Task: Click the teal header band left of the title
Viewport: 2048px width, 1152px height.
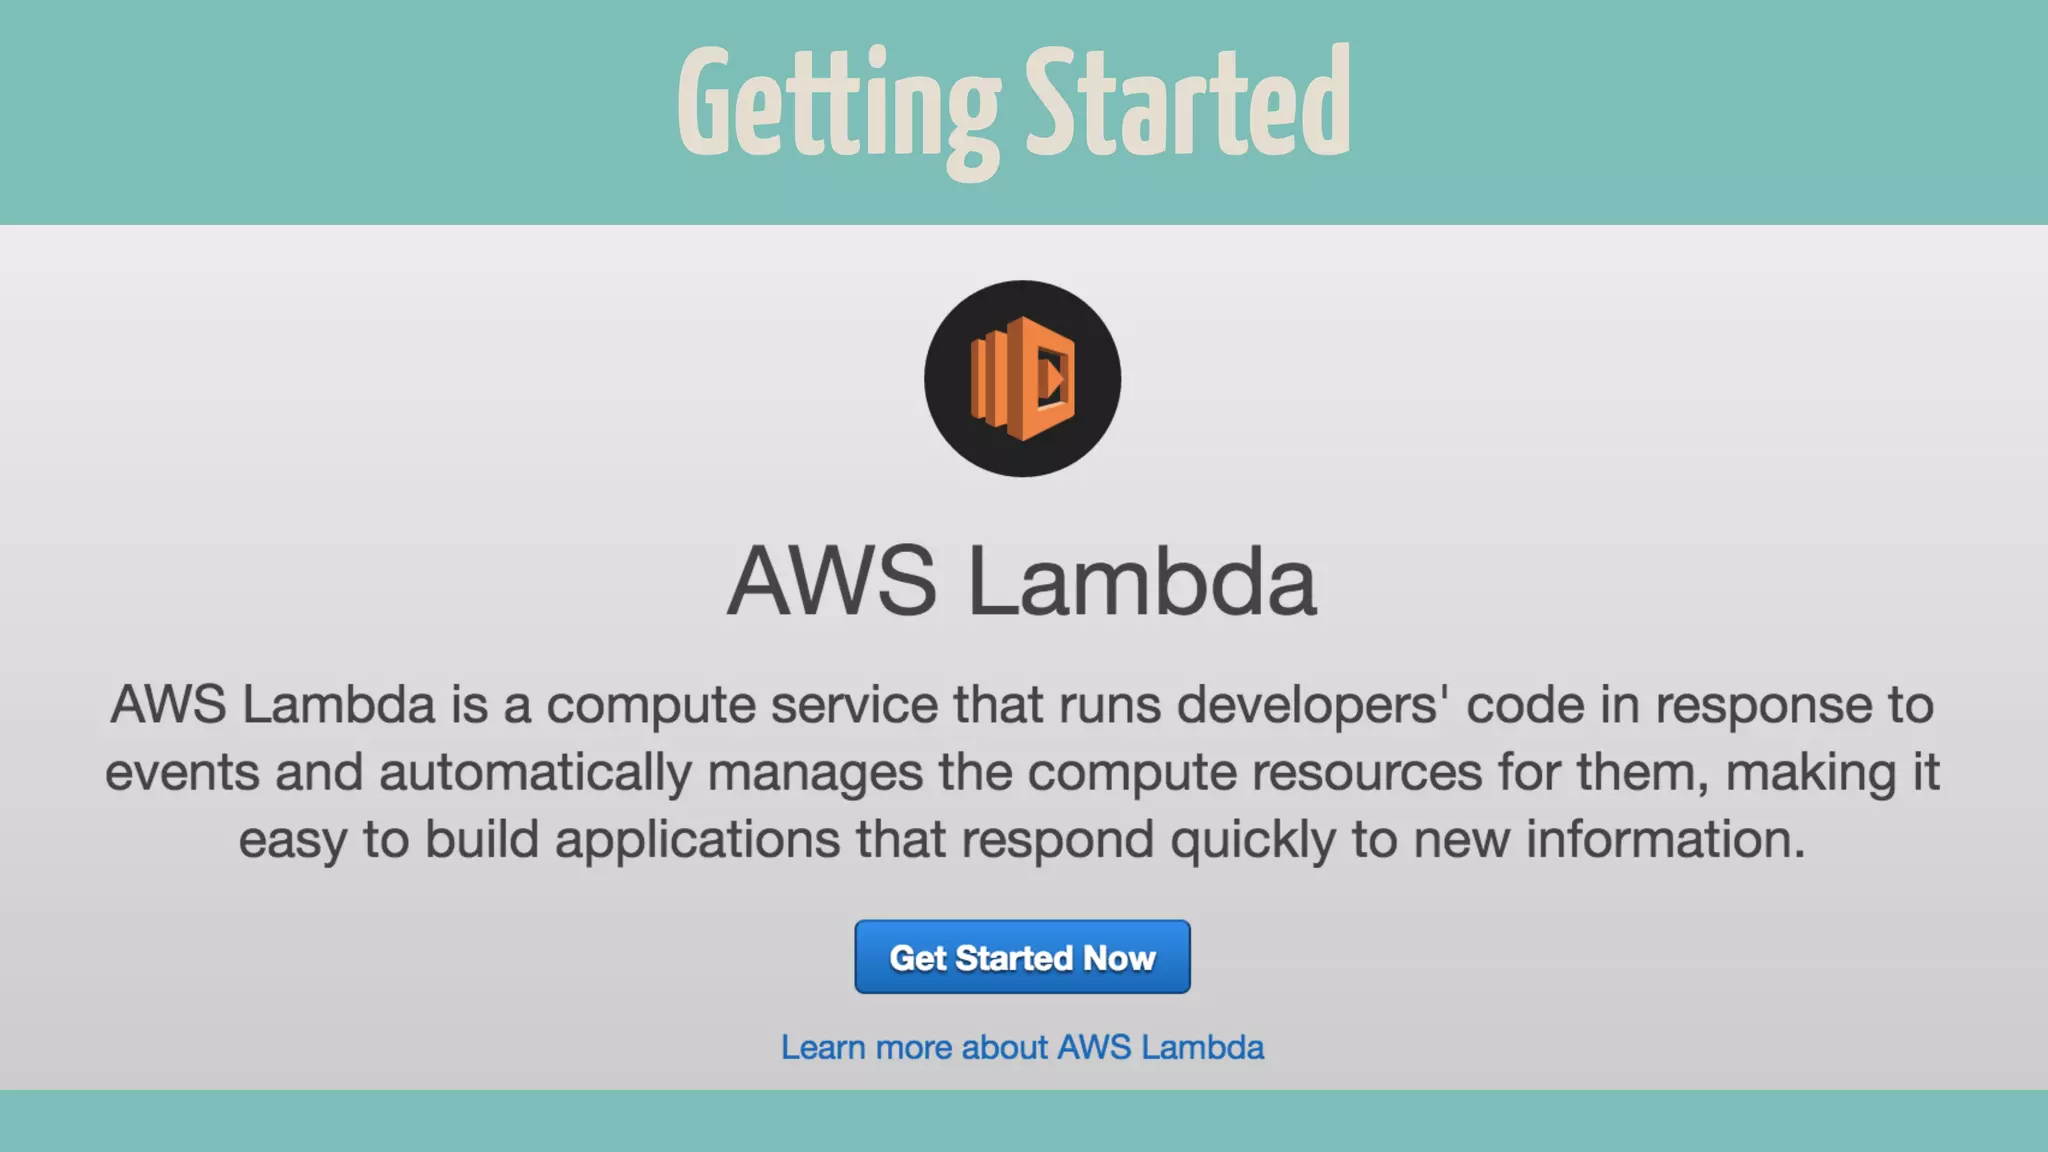Action: point(300,110)
